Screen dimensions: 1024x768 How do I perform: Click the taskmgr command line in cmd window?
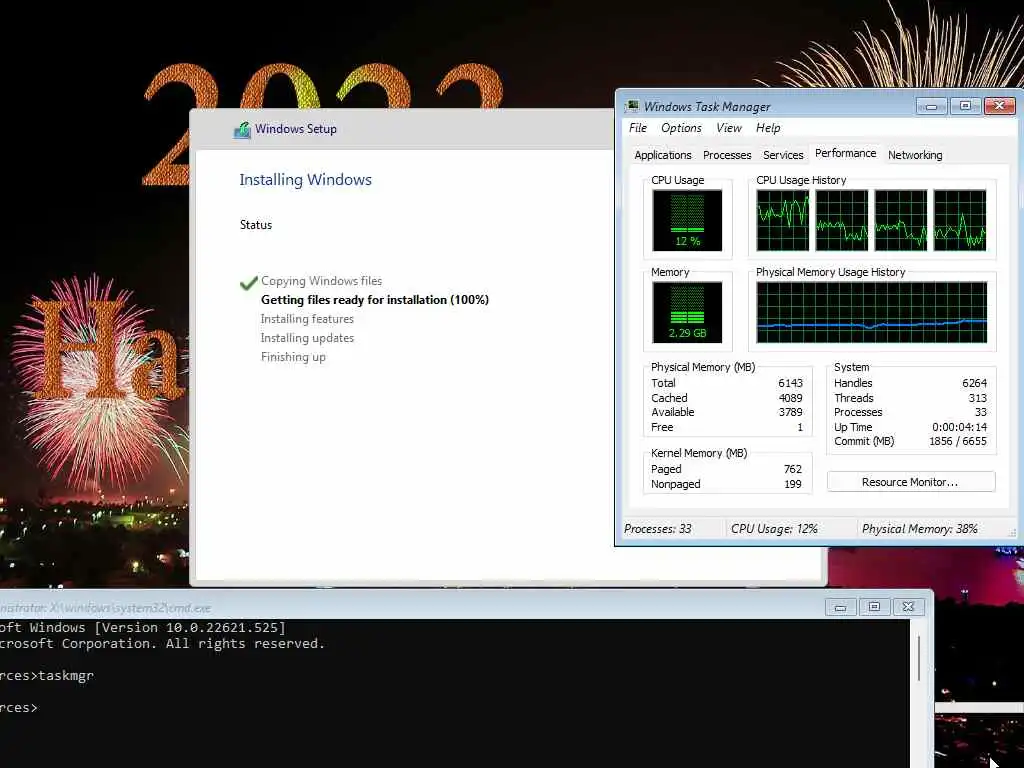[47, 676]
